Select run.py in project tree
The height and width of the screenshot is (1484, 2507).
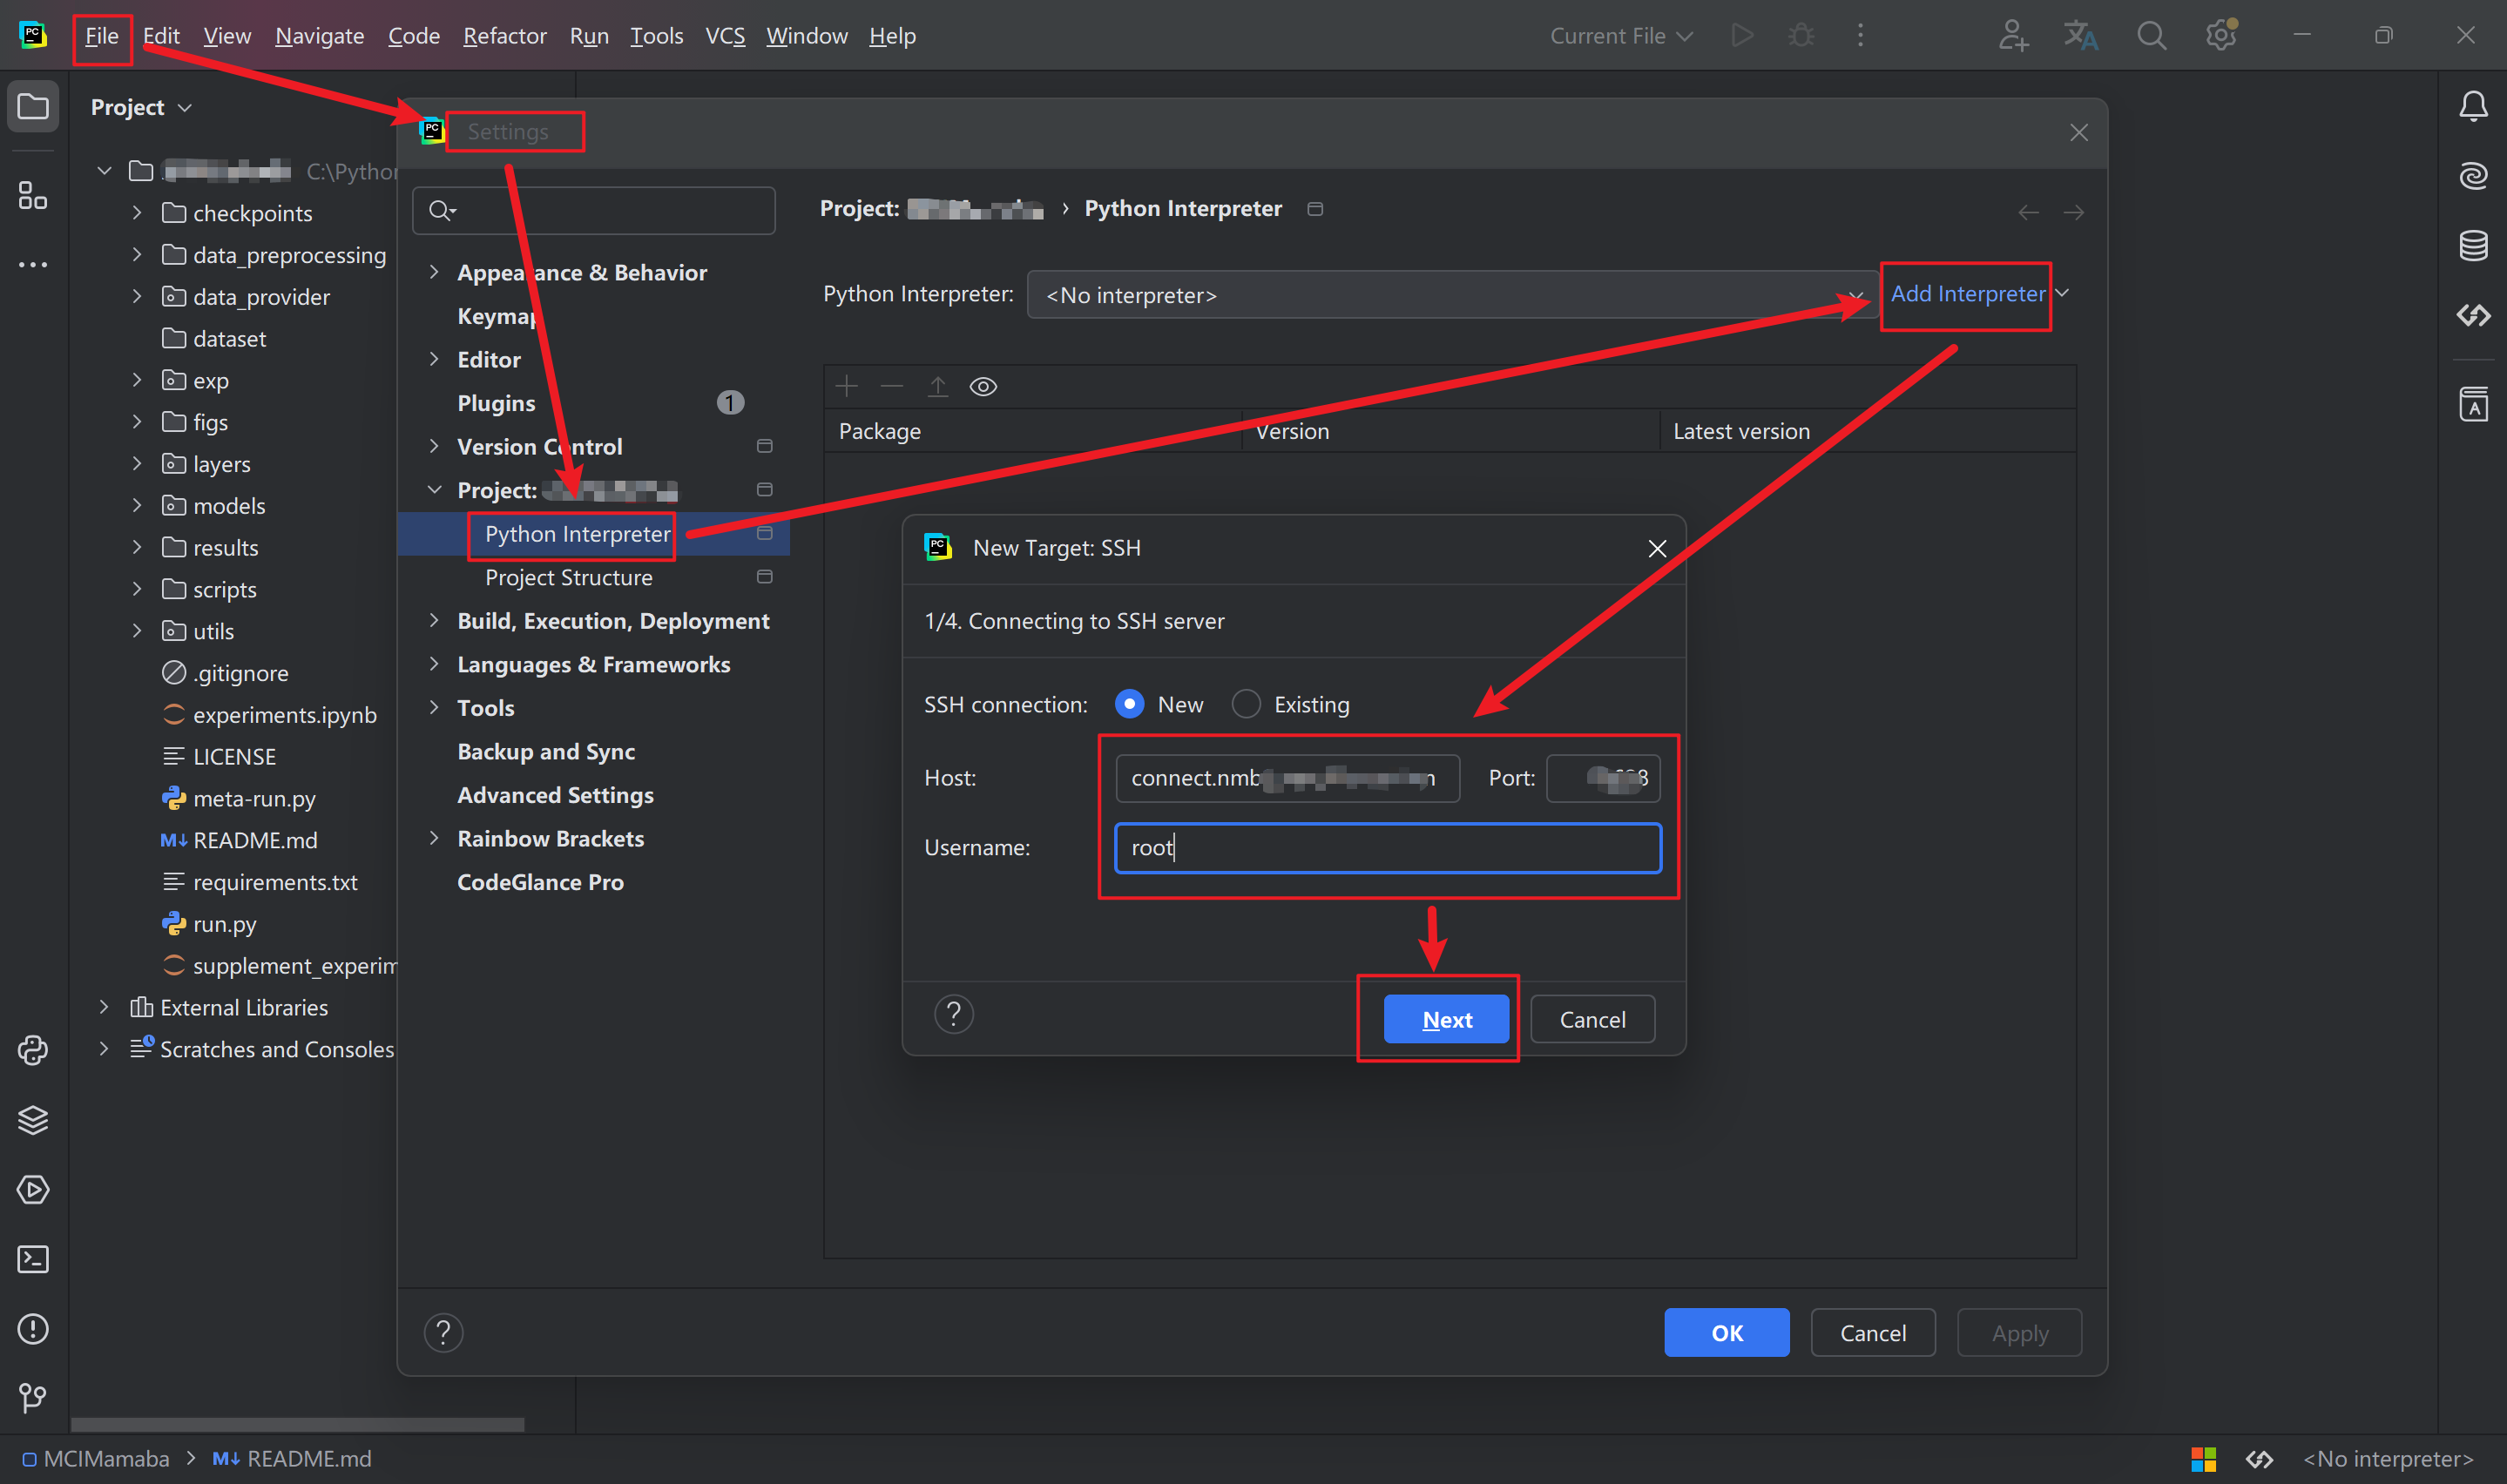coord(224,923)
